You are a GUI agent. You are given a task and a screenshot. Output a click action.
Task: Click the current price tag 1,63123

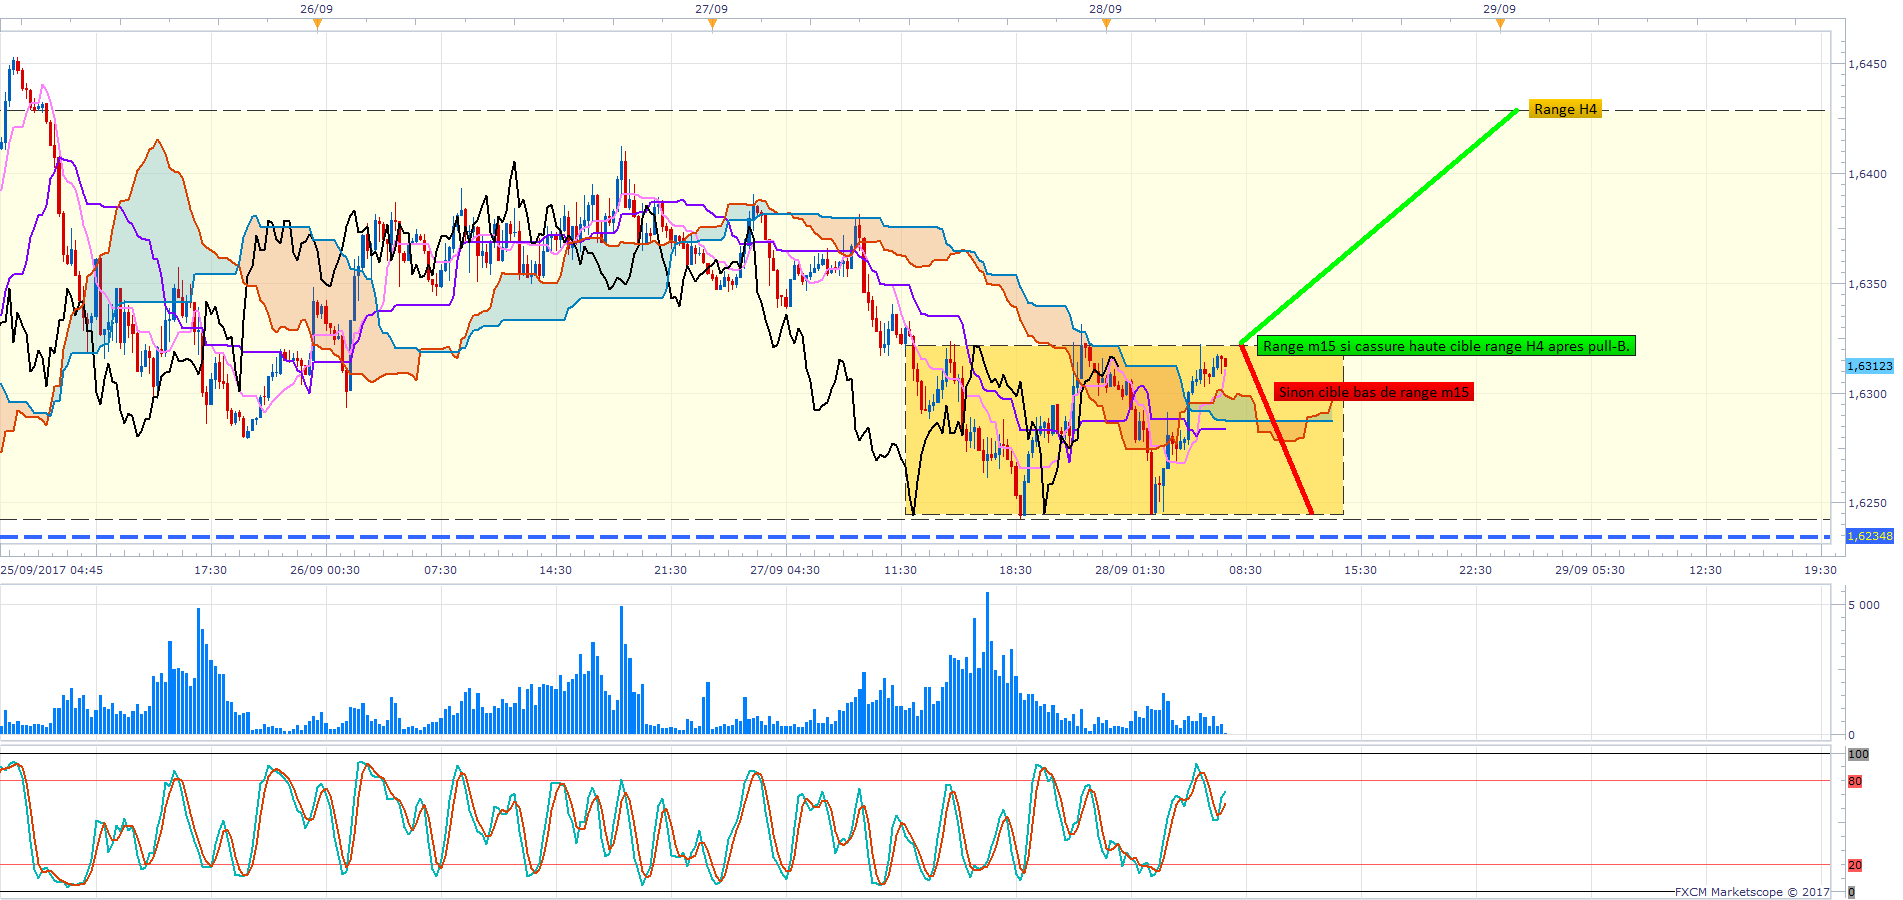pos(1869,366)
